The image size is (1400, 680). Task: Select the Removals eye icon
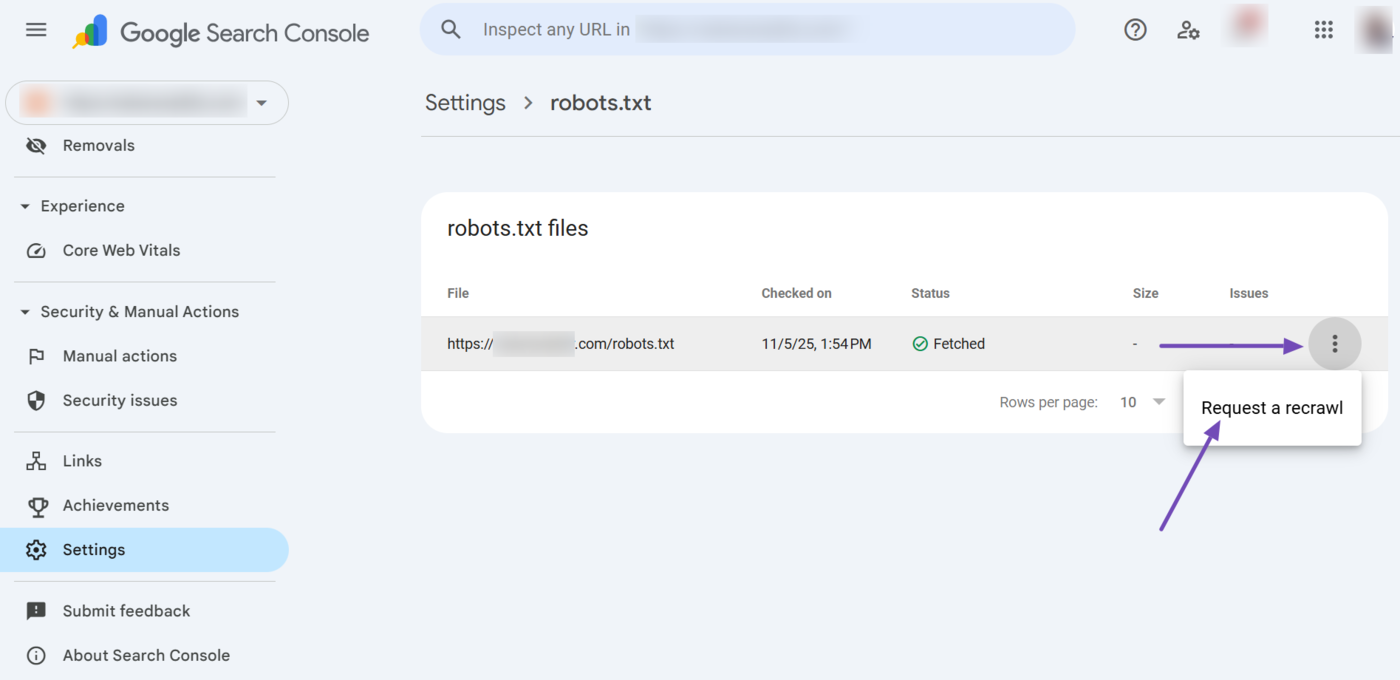(36, 145)
